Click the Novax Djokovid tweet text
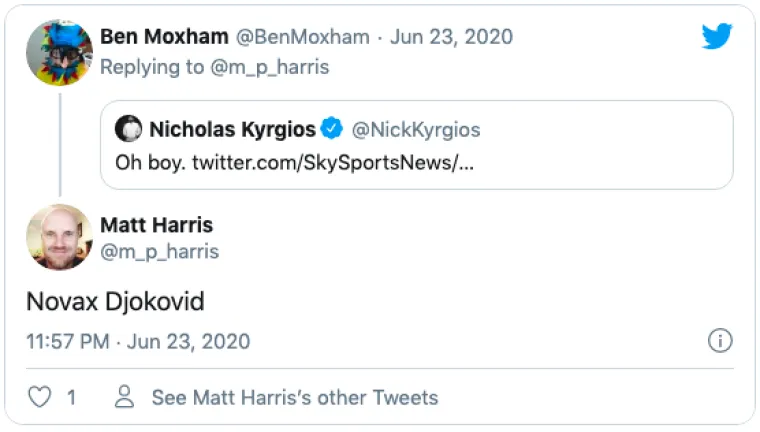The width and height of the screenshot is (760, 432). [x=116, y=301]
